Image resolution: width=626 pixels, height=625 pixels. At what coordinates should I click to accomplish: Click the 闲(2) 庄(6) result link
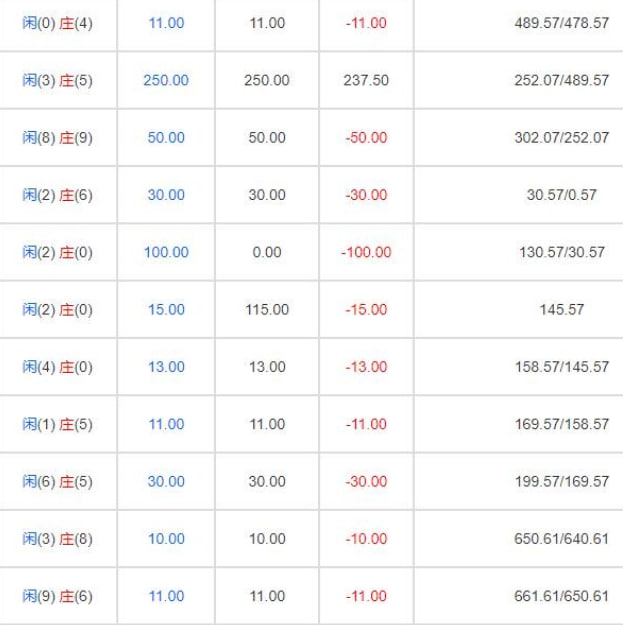click(x=57, y=195)
